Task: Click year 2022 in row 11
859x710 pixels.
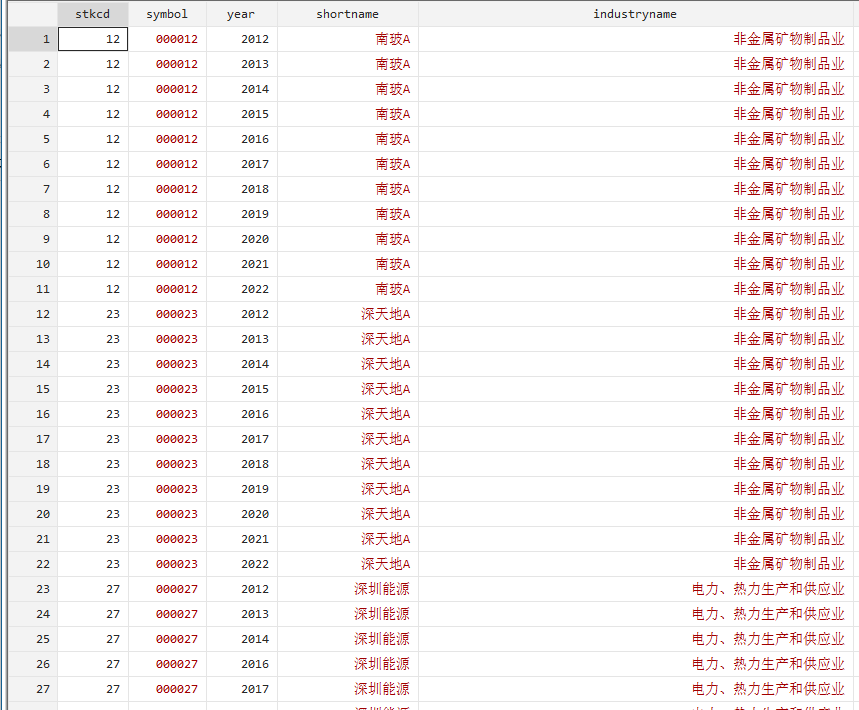Action: (255, 289)
